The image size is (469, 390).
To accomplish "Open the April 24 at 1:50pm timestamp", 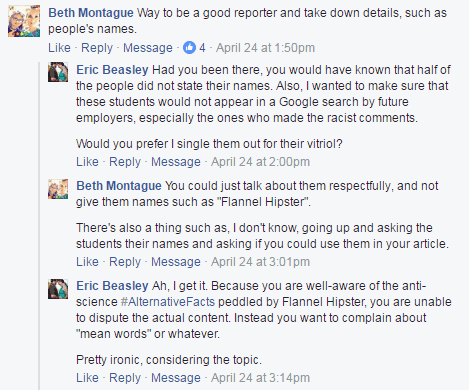I will [x=265, y=48].
